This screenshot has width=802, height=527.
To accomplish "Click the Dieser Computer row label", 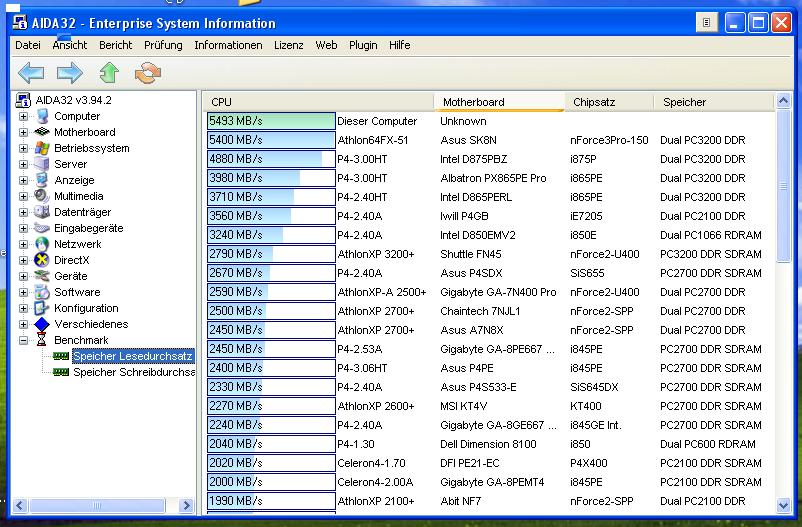I will point(377,121).
